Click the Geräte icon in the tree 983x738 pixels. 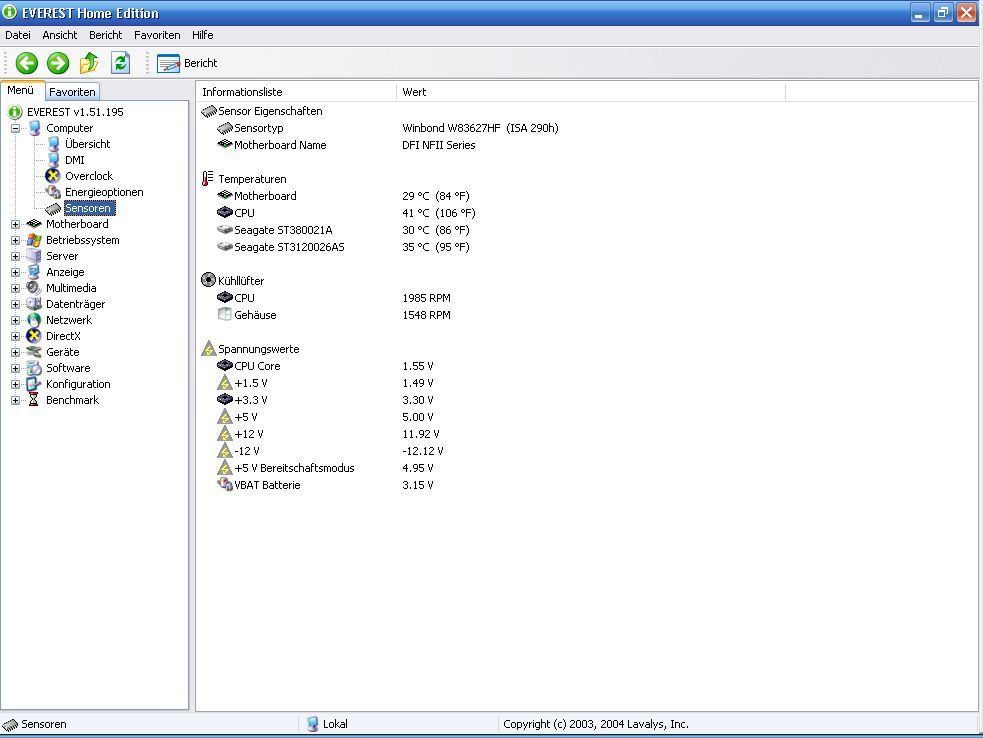click(x=34, y=352)
